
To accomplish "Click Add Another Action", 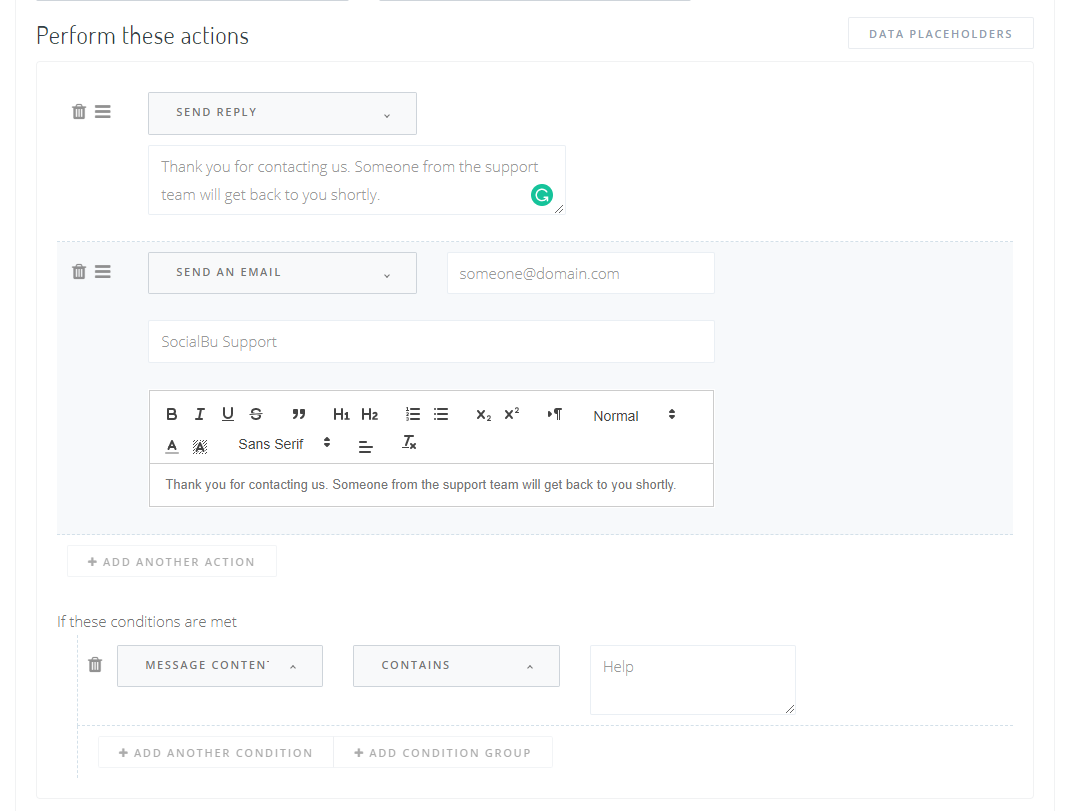I will point(172,562).
